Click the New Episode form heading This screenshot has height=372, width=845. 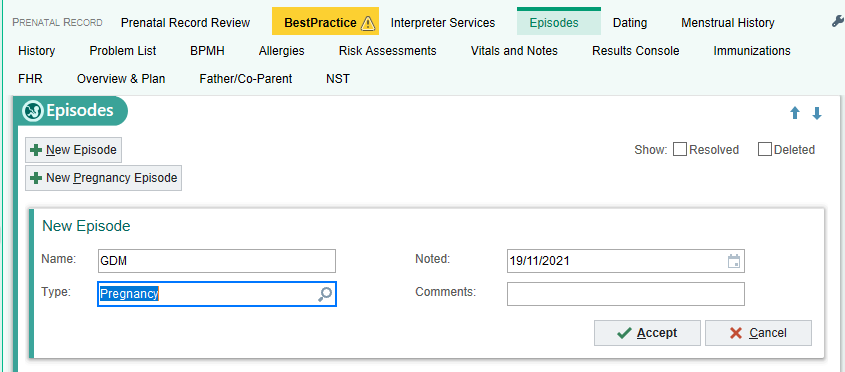click(x=86, y=226)
